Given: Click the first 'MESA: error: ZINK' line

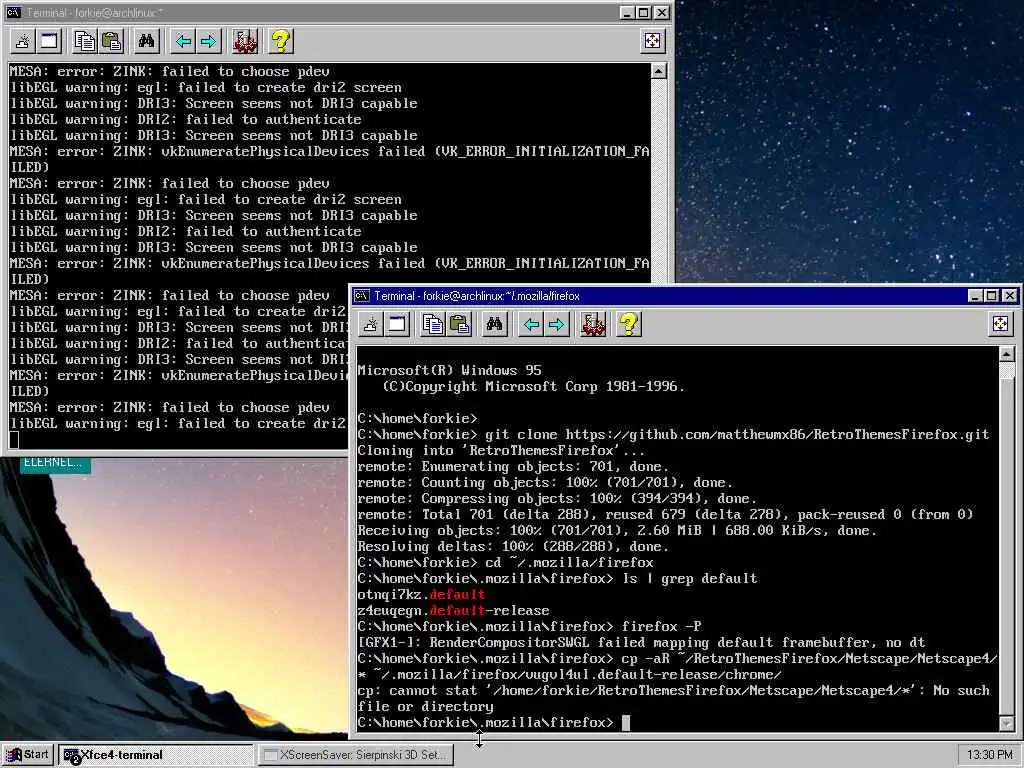Looking at the screenshot, I should click(169, 71).
